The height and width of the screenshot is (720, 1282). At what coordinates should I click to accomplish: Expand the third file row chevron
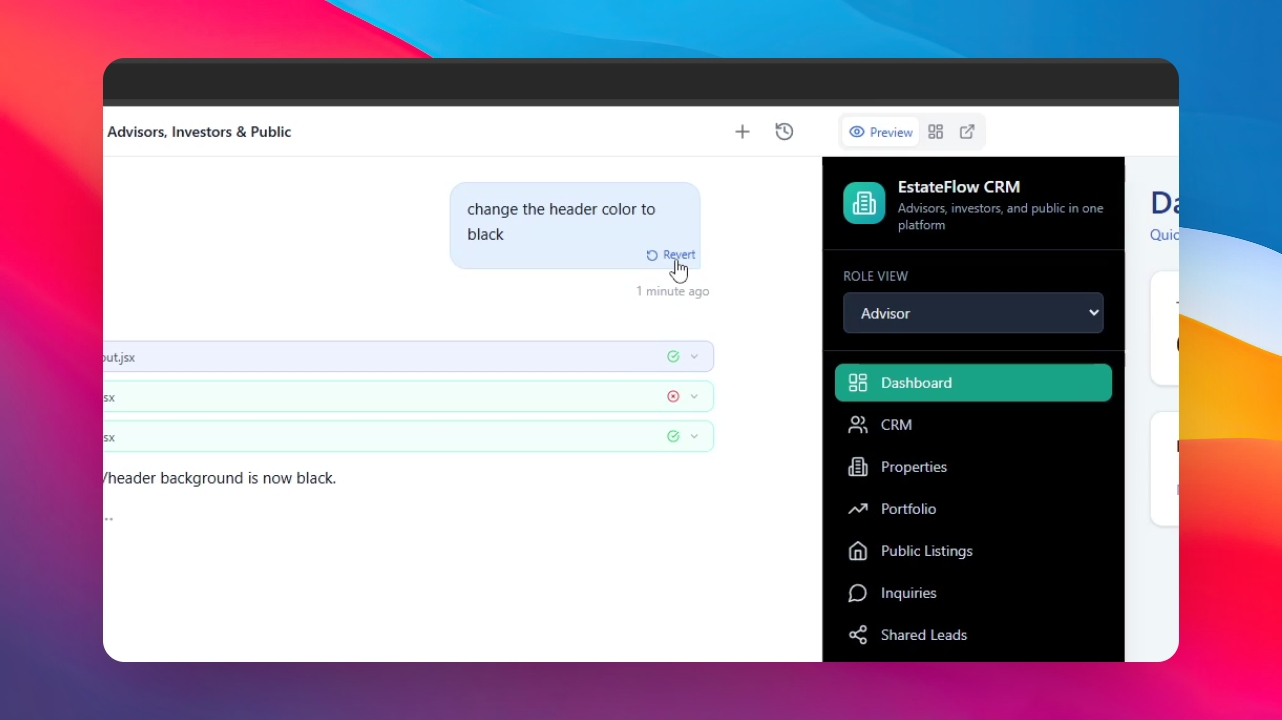(695, 437)
